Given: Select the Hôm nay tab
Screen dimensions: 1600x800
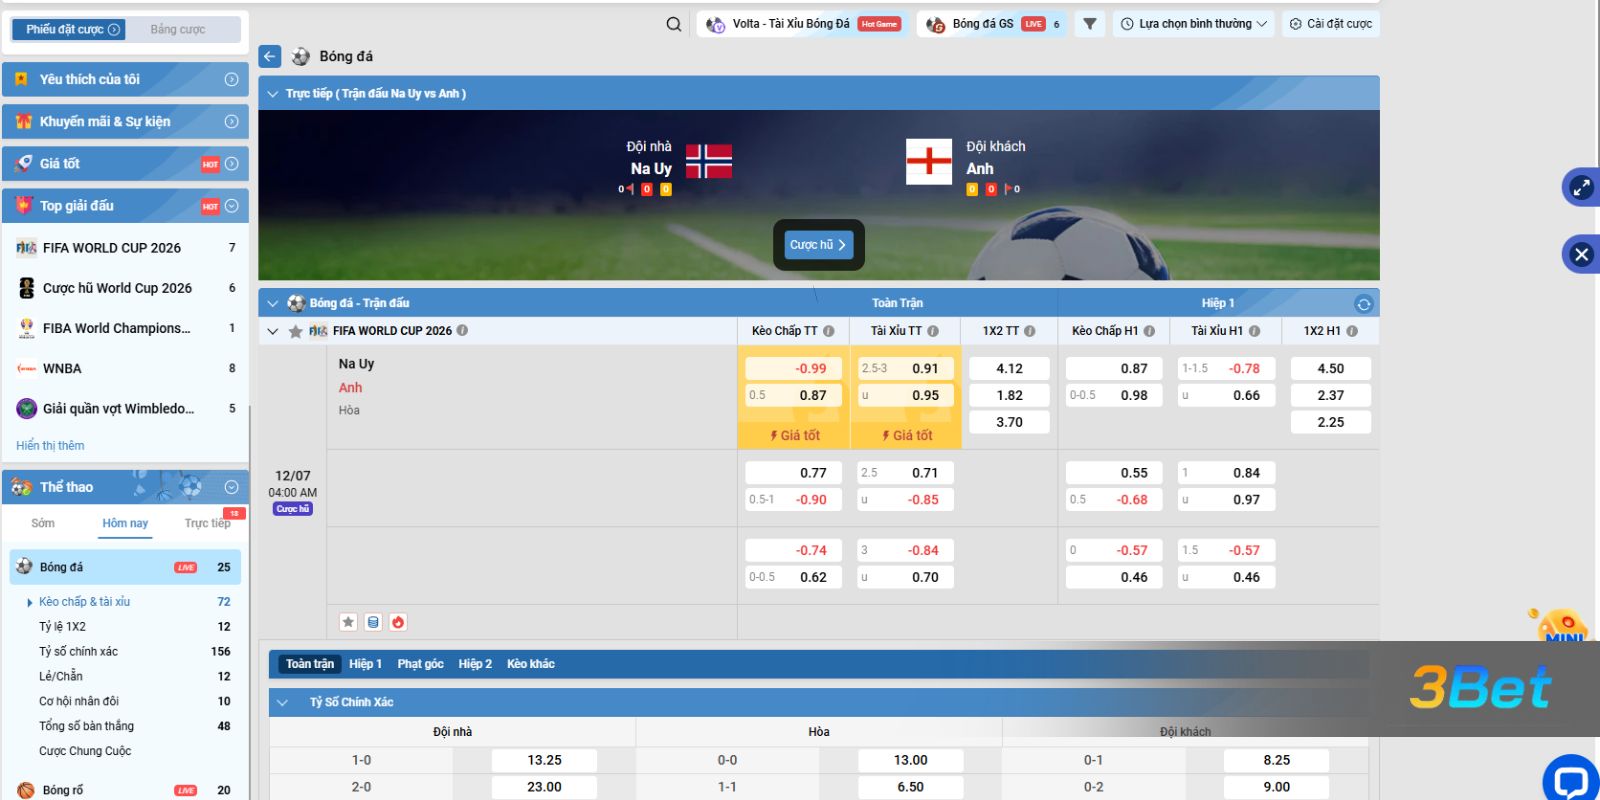Looking at the screenshot, I should click(x=125, y=523).
